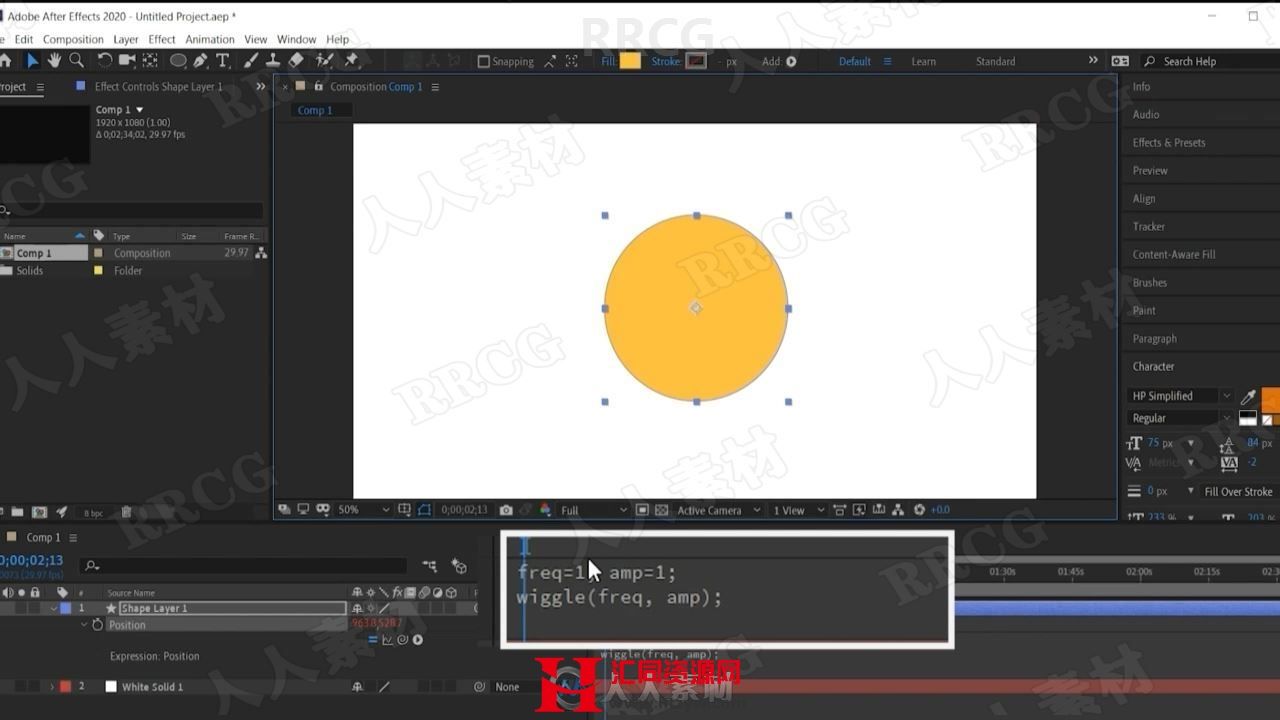The height and width of the screenshot is (720, 1280).
Task: Switch to the Learn workspace
Action: [923, 61]
